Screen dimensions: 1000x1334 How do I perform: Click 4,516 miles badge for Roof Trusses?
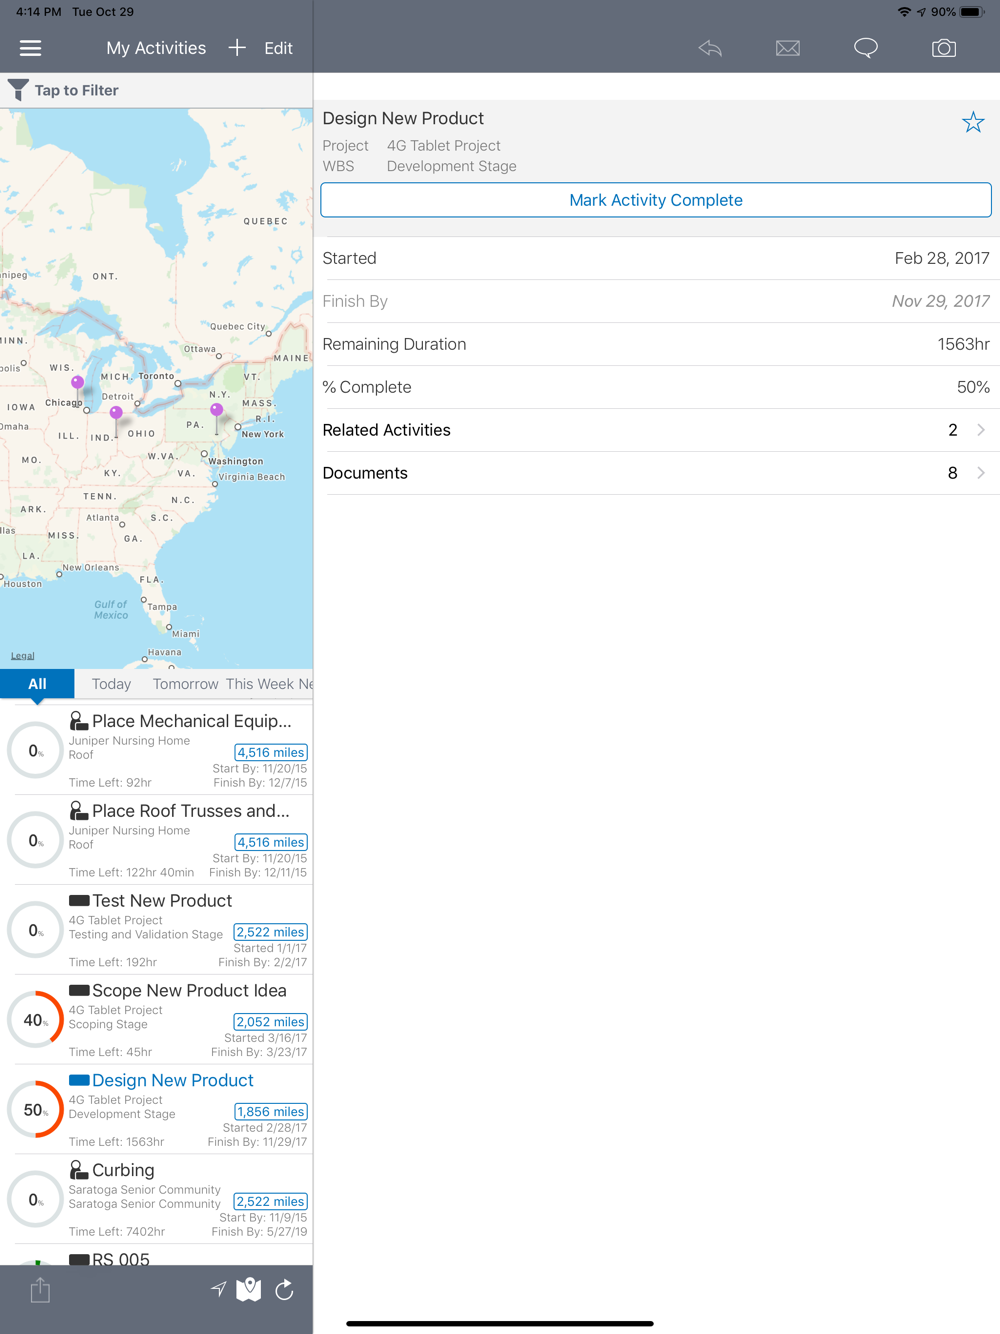[x=270, y=842]
